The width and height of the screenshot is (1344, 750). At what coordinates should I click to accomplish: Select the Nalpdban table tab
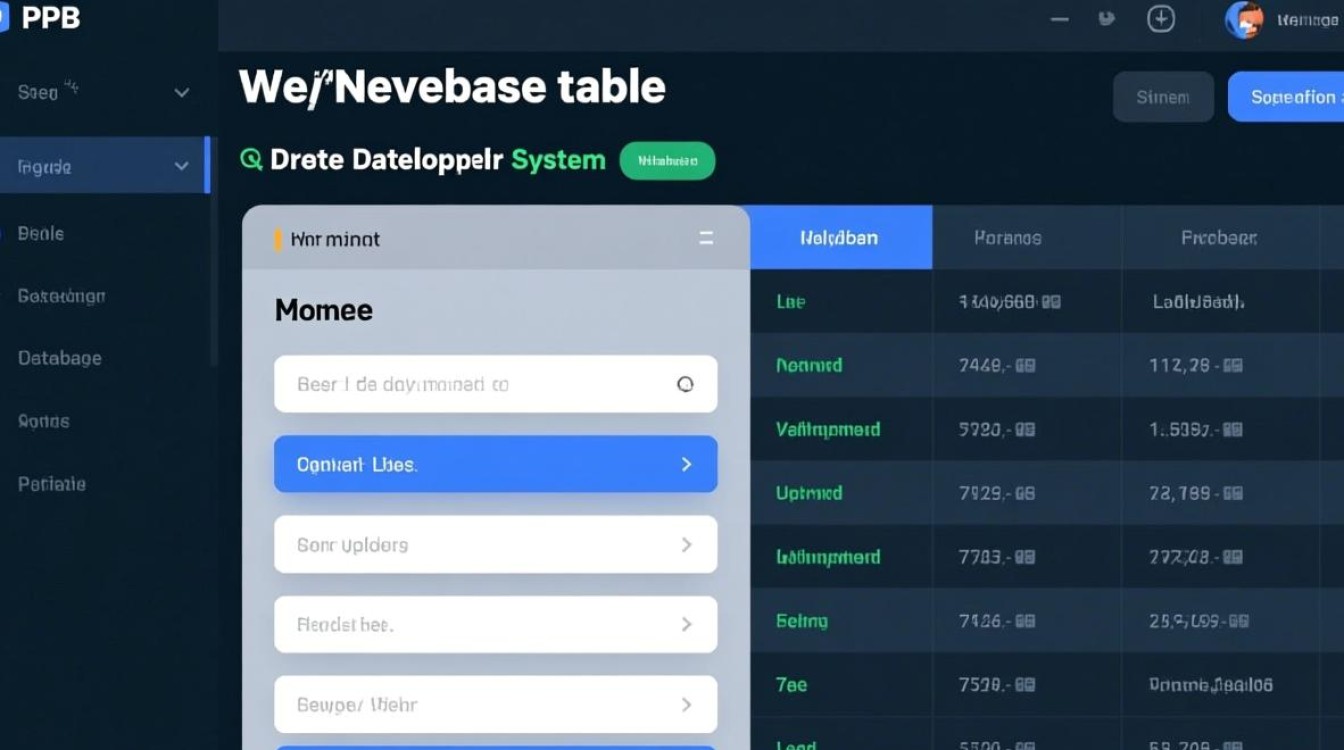coord(840,238)
